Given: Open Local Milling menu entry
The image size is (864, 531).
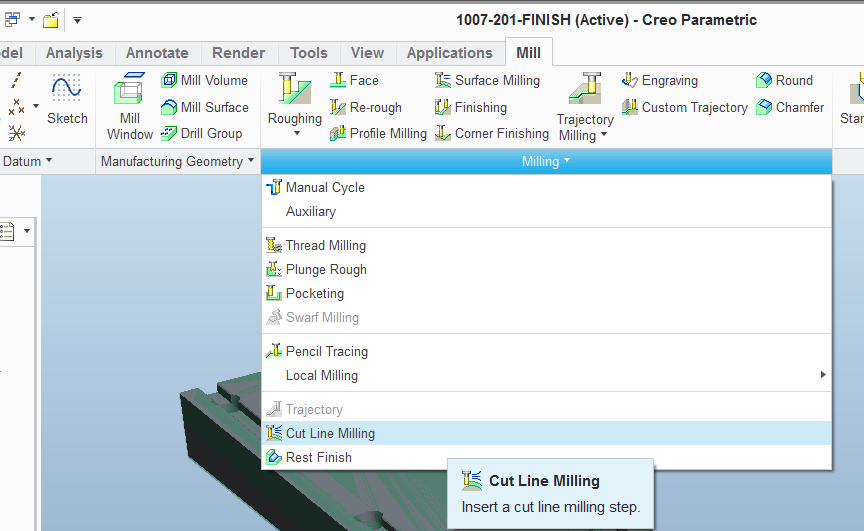Looking at the screenshot, I should 546,376.
